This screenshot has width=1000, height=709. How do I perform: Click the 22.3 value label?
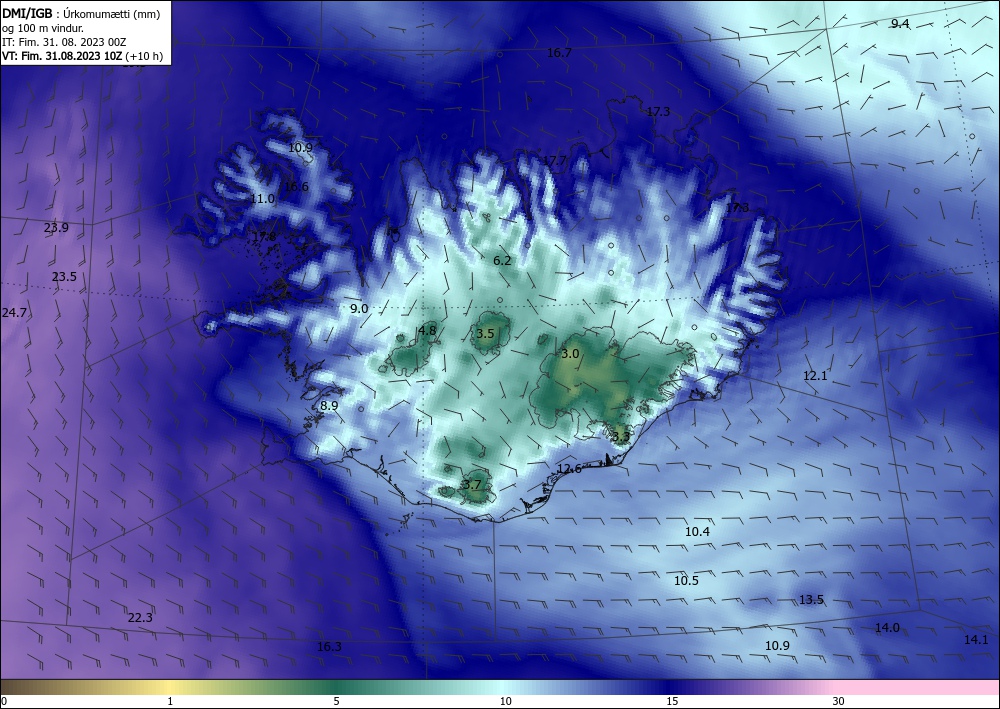(140, 617)
